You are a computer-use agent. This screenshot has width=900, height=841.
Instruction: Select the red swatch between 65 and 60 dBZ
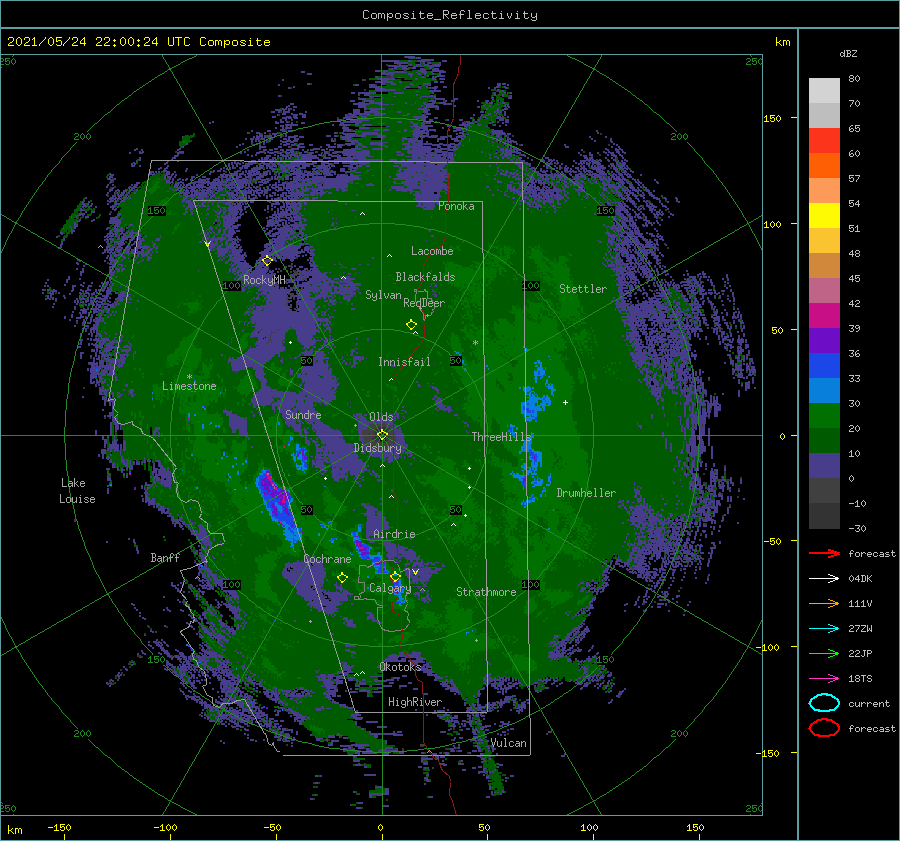coord(824,140)
